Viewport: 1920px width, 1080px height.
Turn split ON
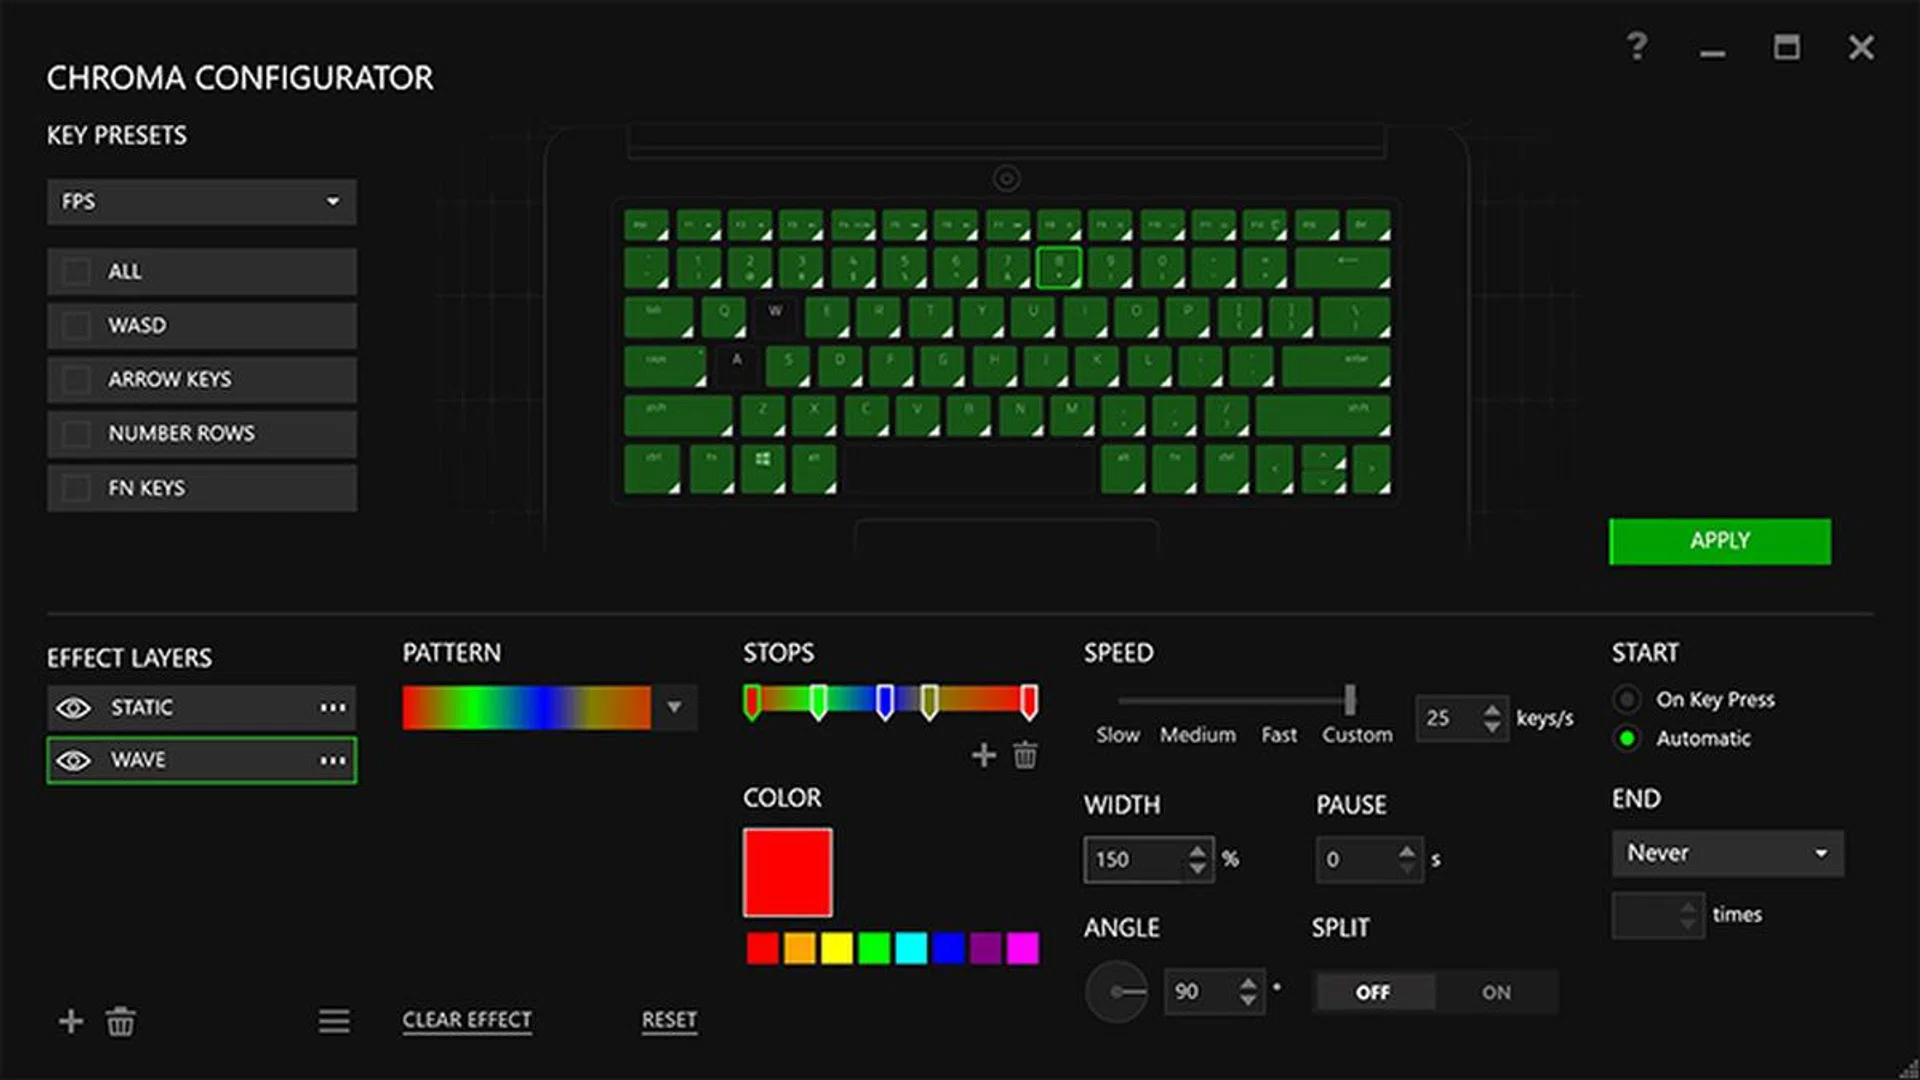(x=1496, y=992)
